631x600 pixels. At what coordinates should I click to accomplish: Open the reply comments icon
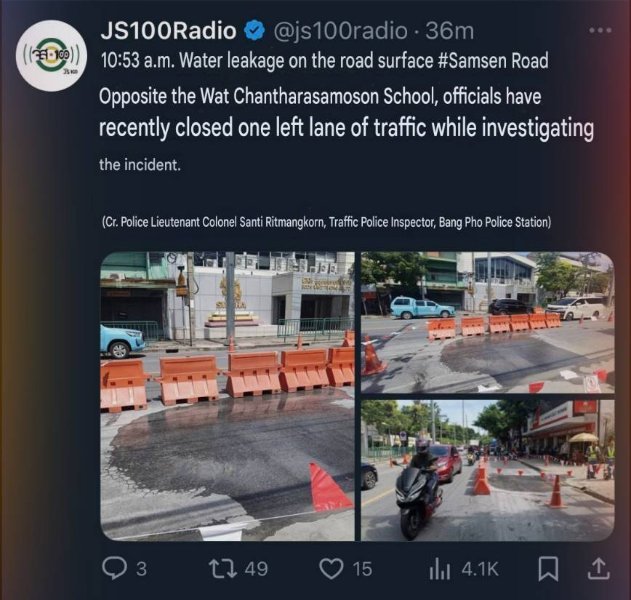[x=115, y=568]
